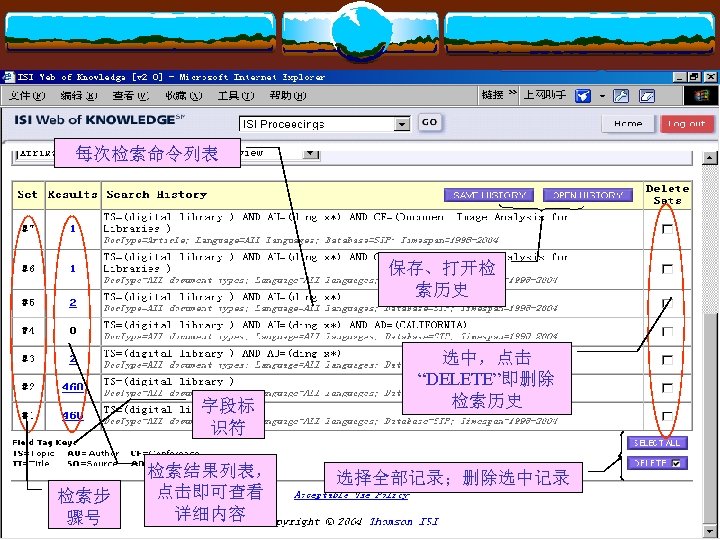Click the Search History column header
The image size is (720, 540).
click(157, 195)
